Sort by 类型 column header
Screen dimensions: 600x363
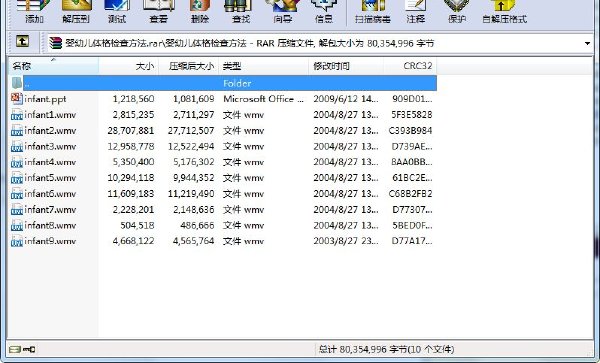(x=263, y=66)
